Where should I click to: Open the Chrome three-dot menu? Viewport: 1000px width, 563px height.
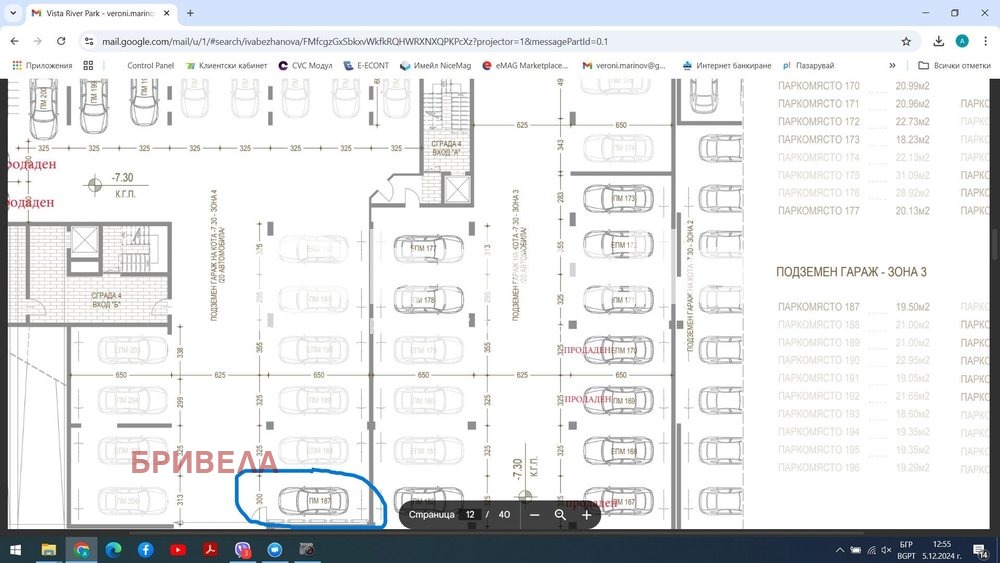(x=985, y=41)
